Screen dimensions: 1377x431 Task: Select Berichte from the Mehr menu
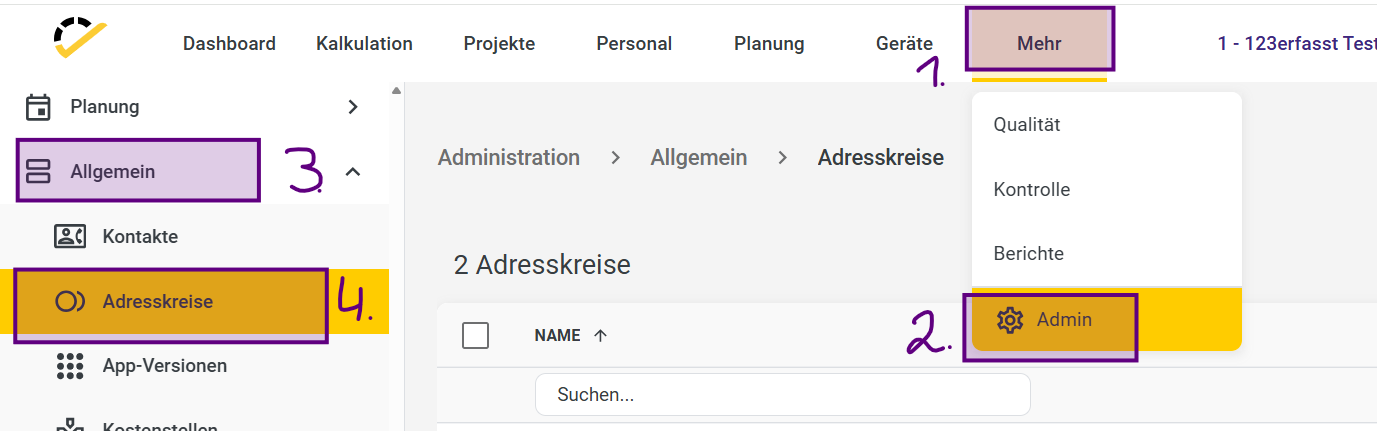click(1028, 254)
